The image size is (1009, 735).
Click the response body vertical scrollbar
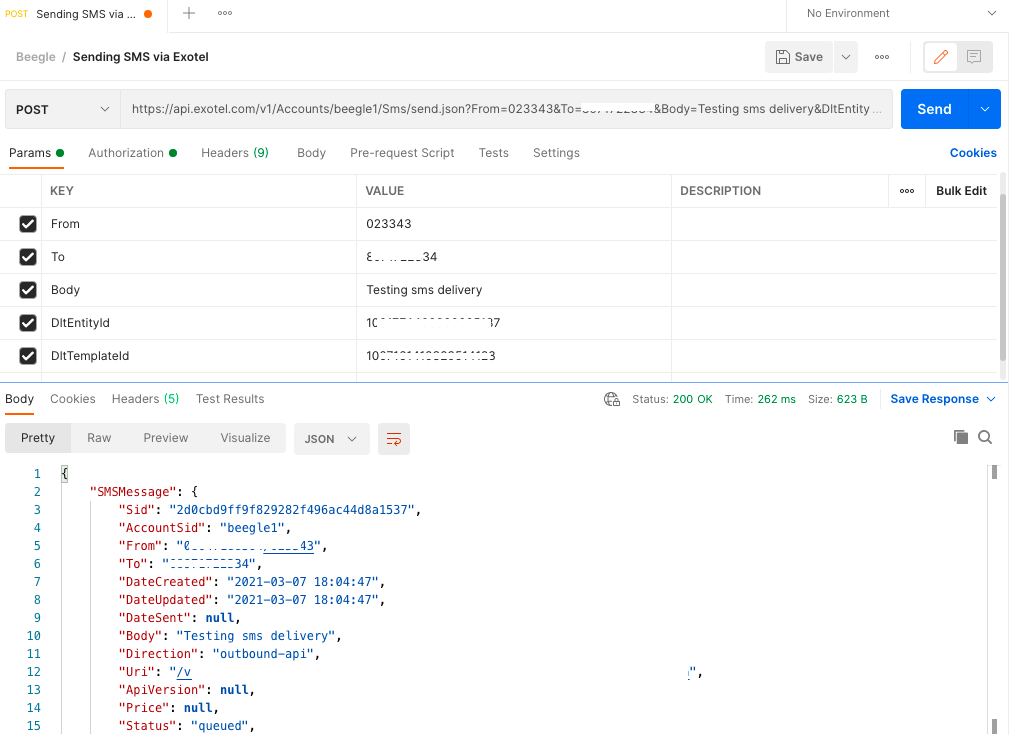994,472
